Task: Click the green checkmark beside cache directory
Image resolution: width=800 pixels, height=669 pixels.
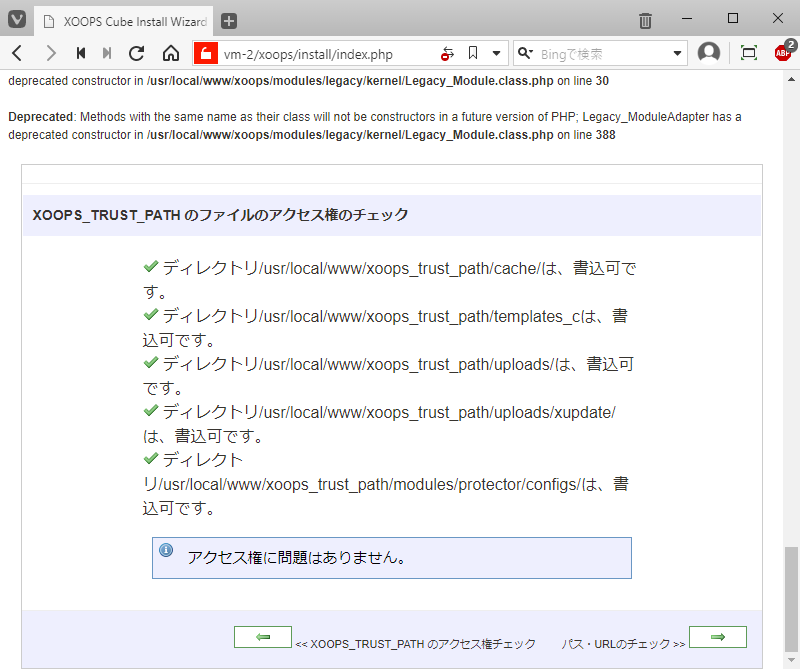Action: point(151,266)
